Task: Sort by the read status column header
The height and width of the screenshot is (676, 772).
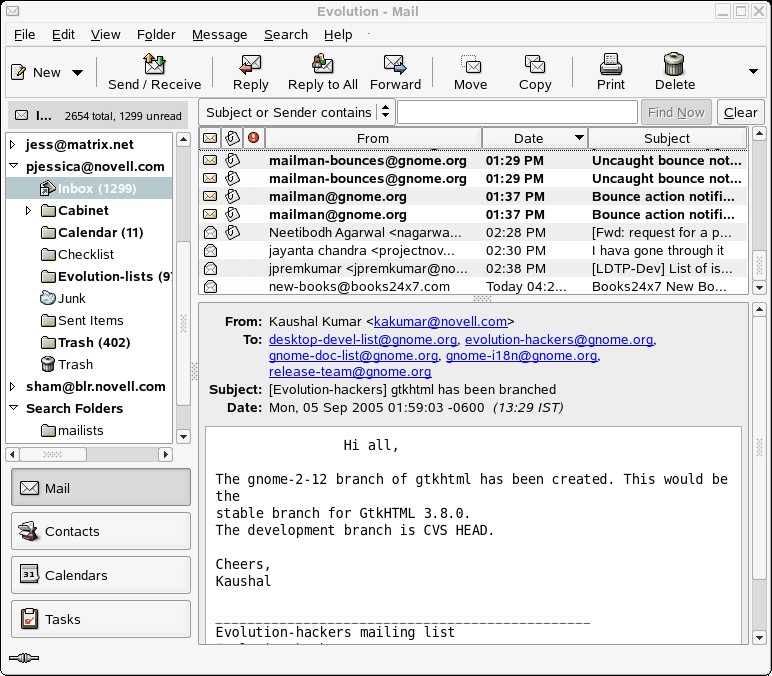Action: click(x=210, y=138)
